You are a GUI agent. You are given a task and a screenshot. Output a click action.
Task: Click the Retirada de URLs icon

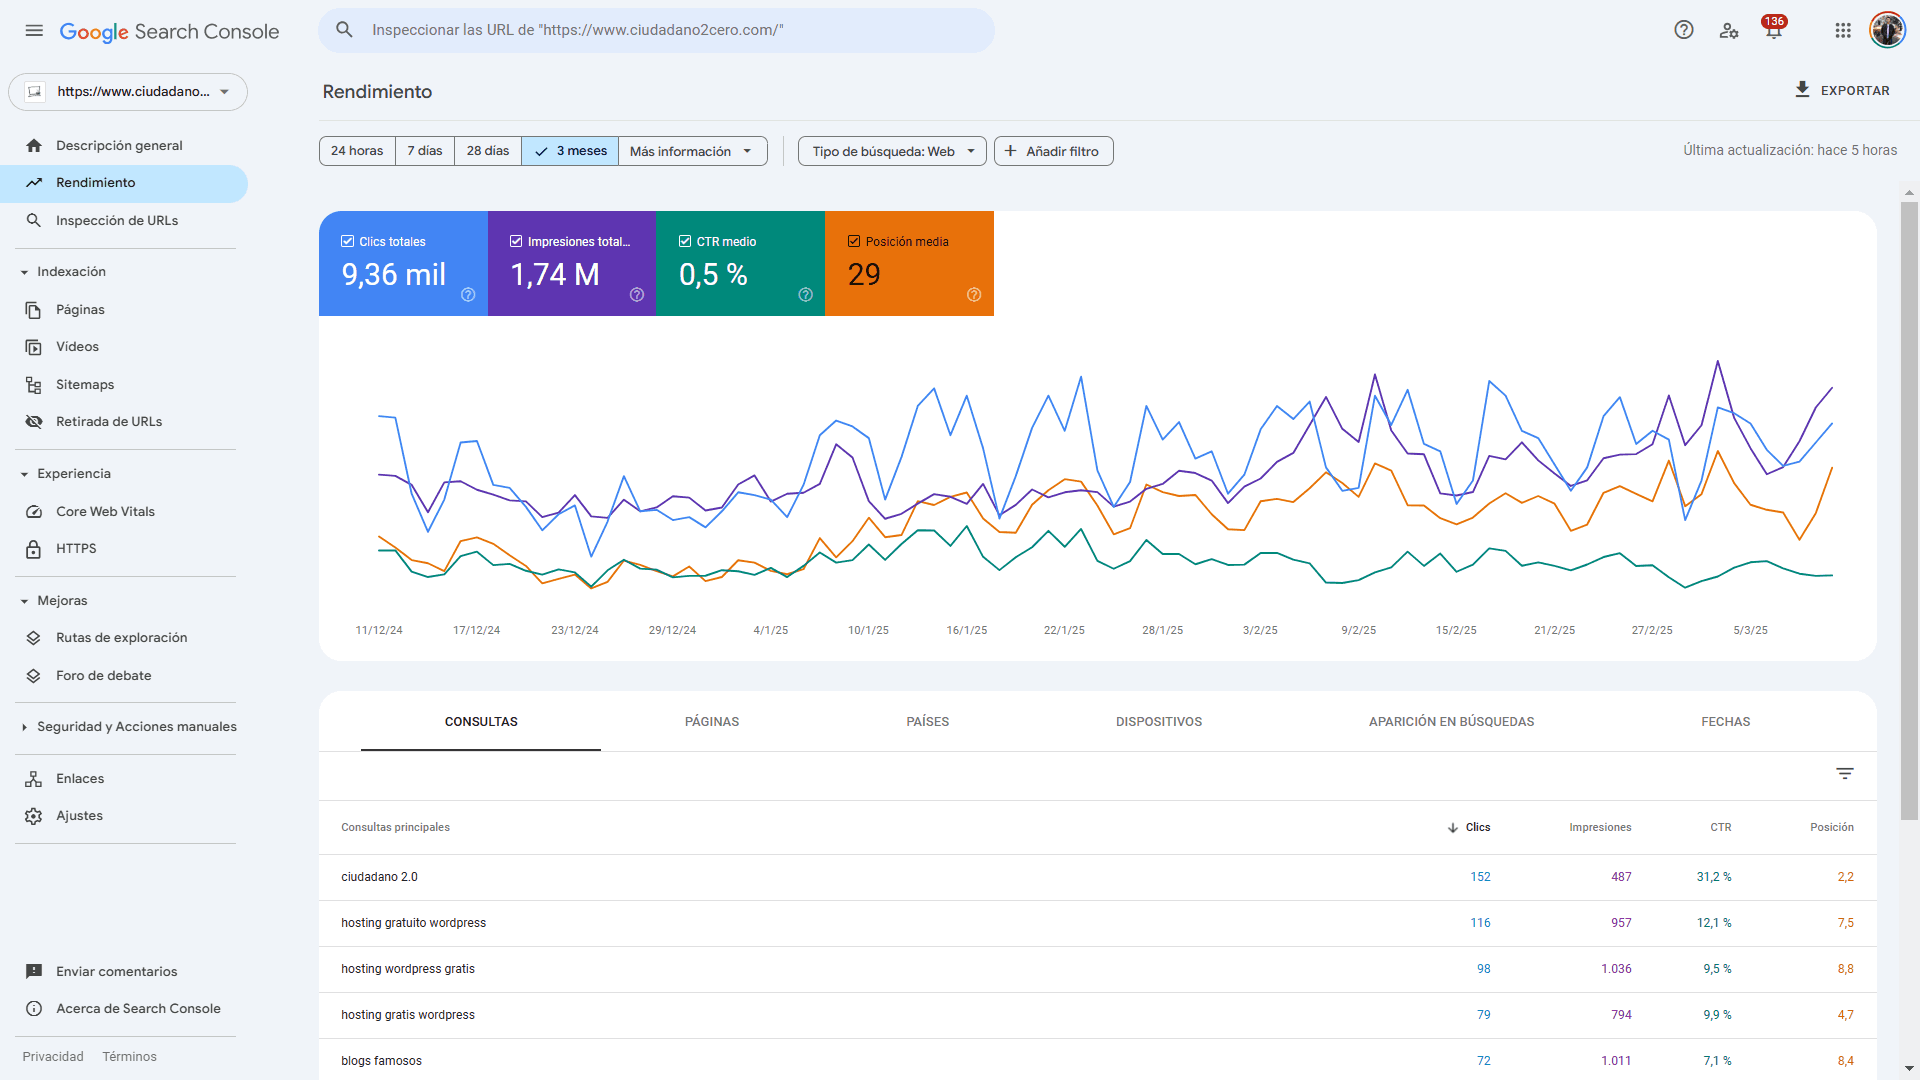pos(34,422)
